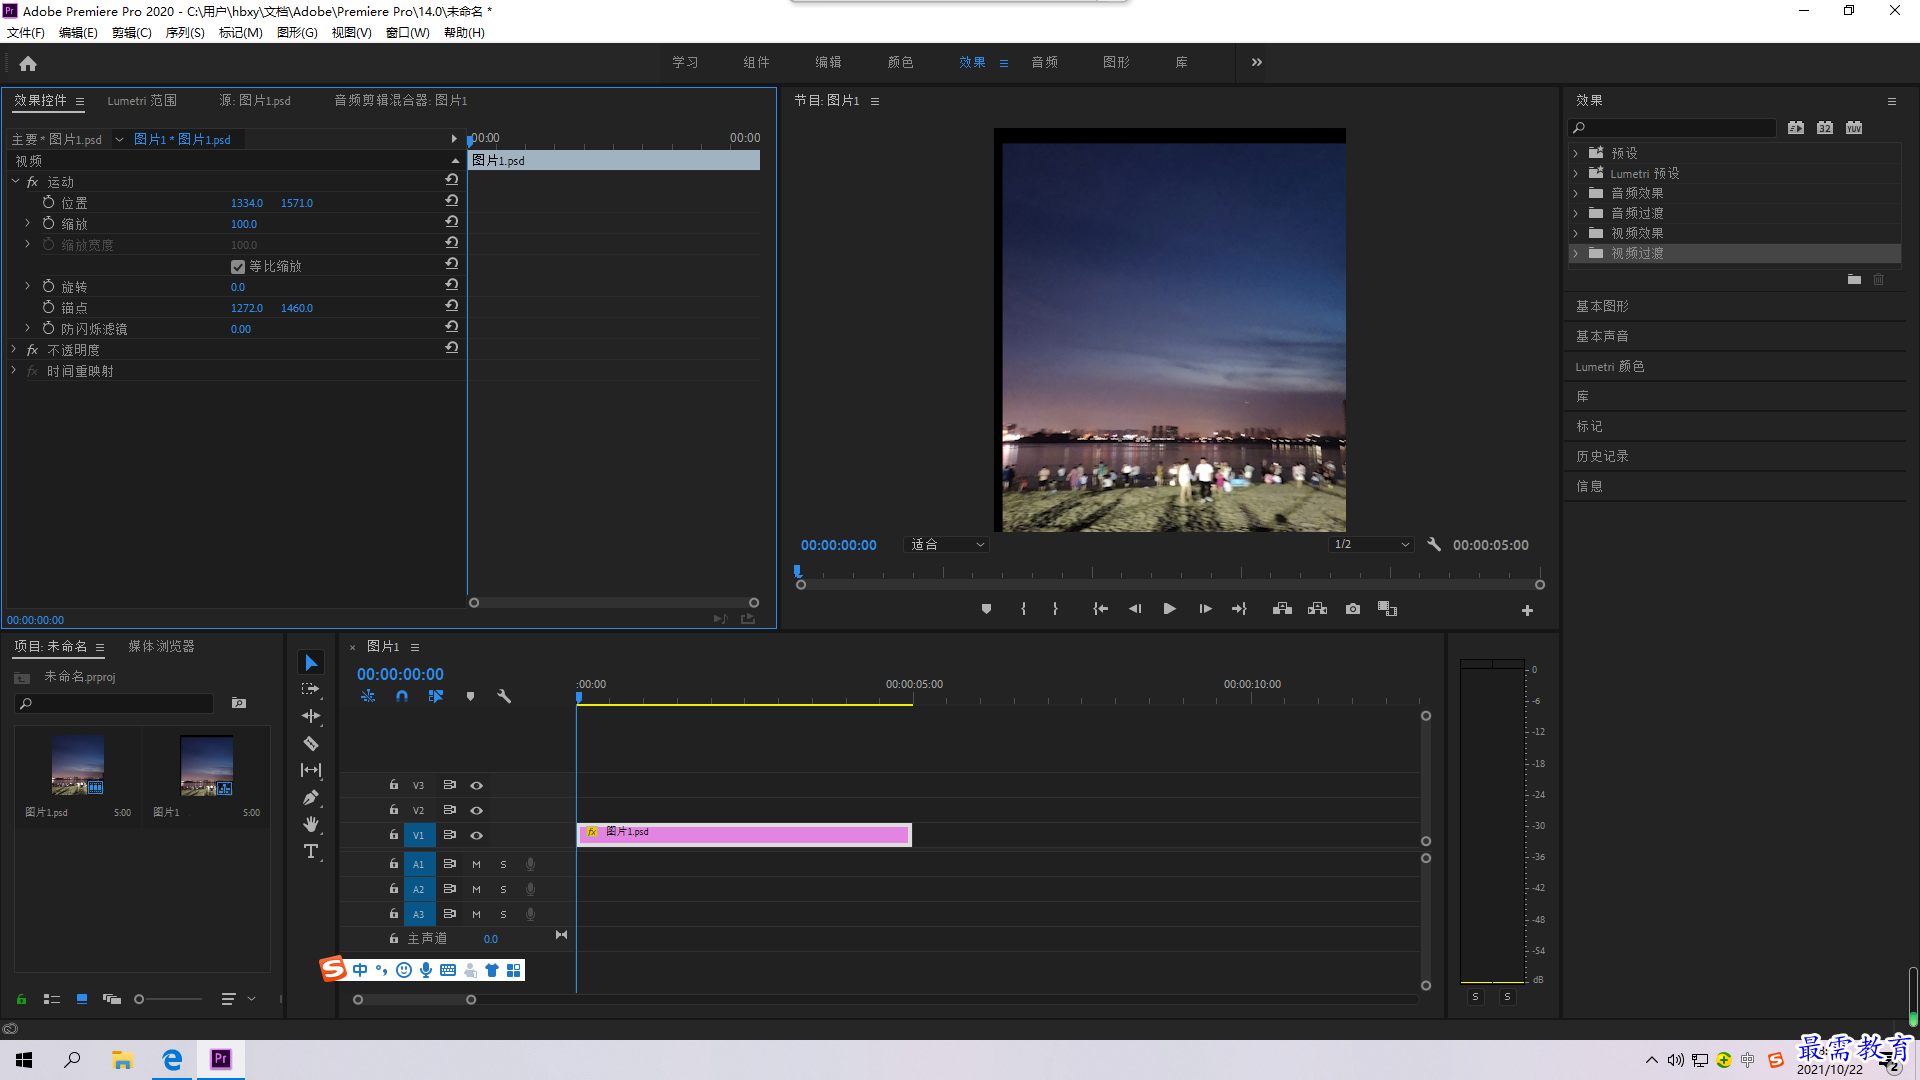Go to Out point in Program monitor
This screenshot has height=1080, width=1920.
[1239, 609]
